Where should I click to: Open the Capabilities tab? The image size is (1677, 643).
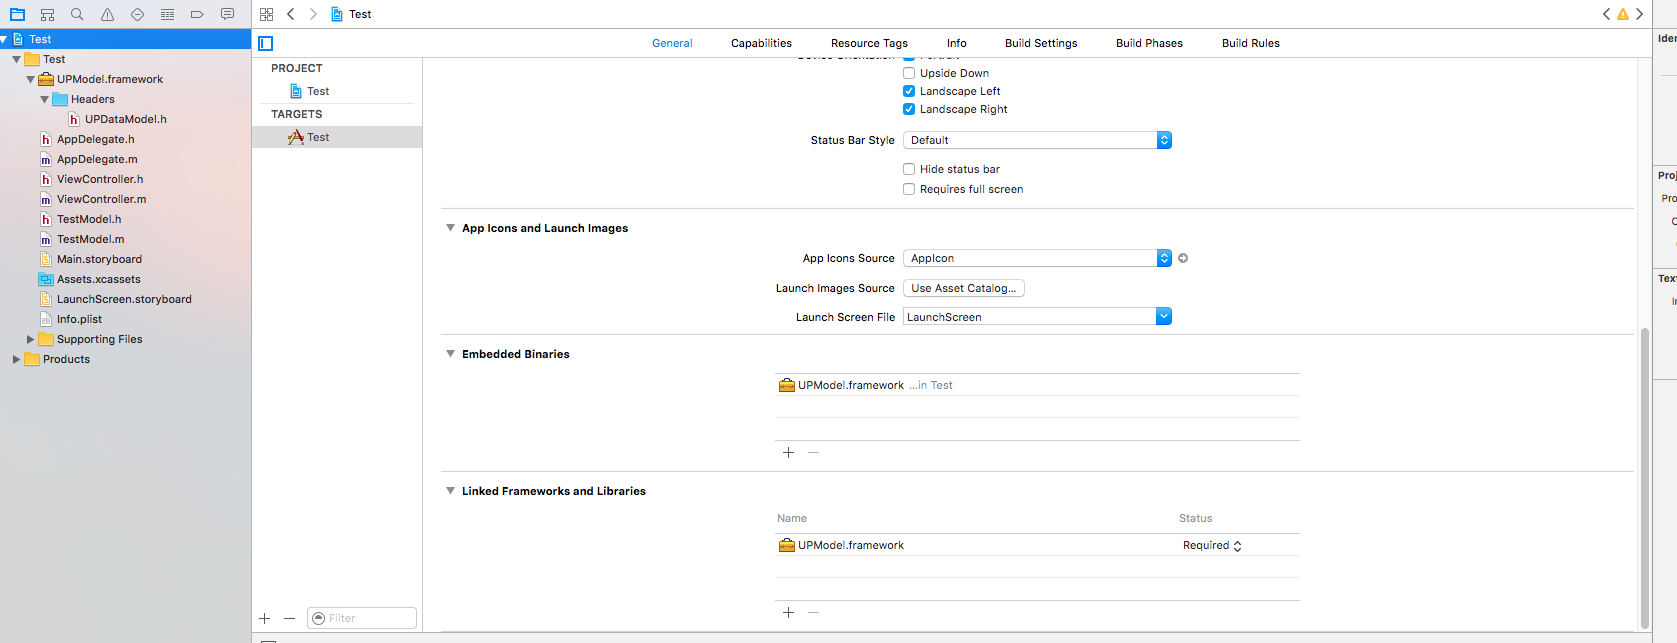[x=761, y=43]
